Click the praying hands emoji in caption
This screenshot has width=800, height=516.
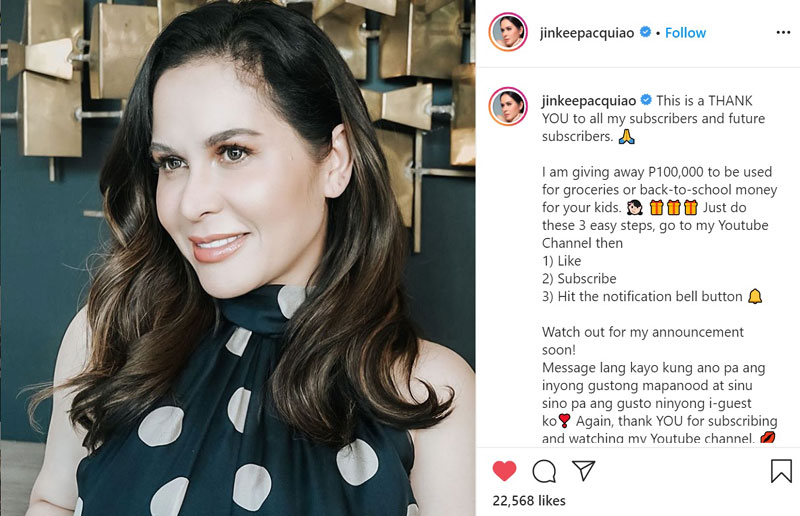(627, 136)
